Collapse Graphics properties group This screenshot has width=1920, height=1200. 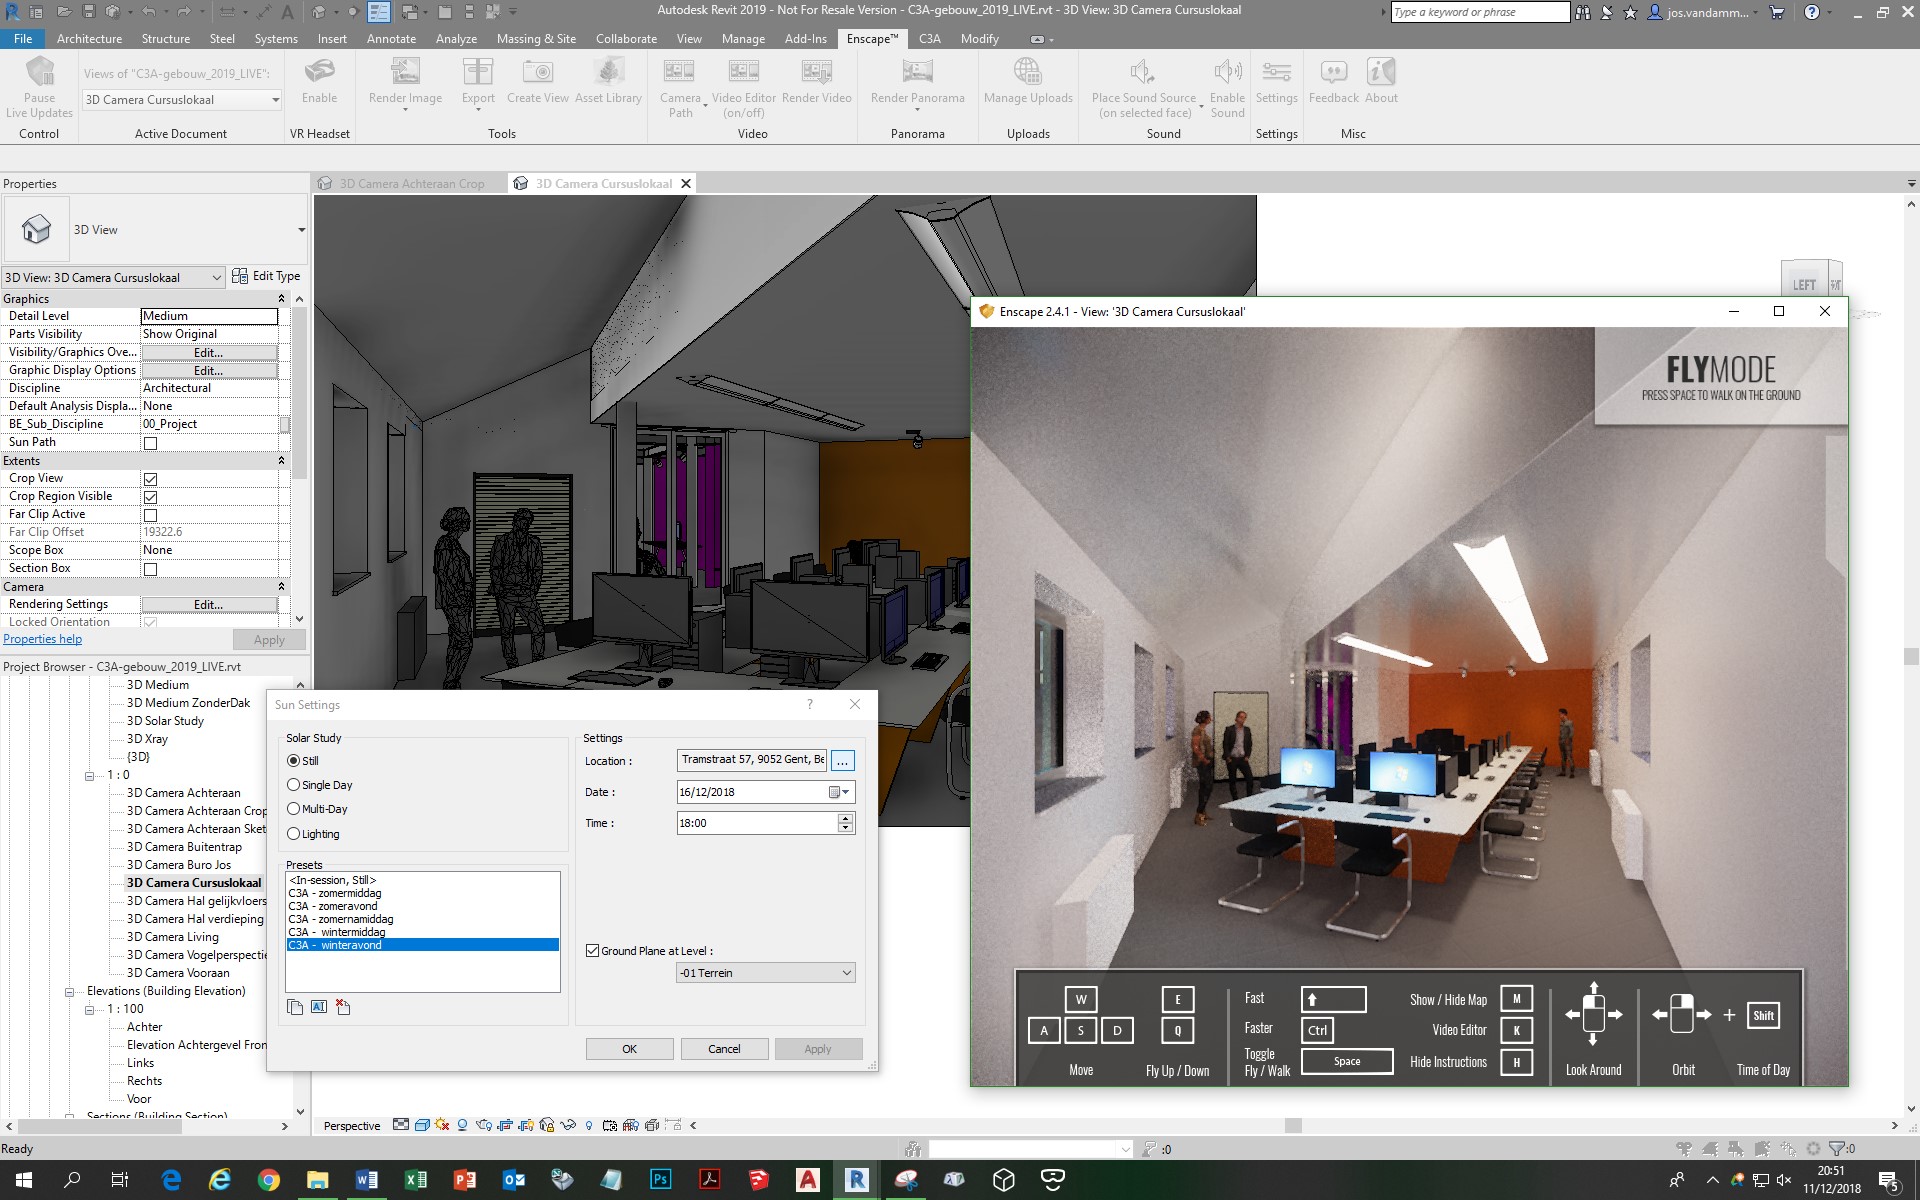(281, 299)
